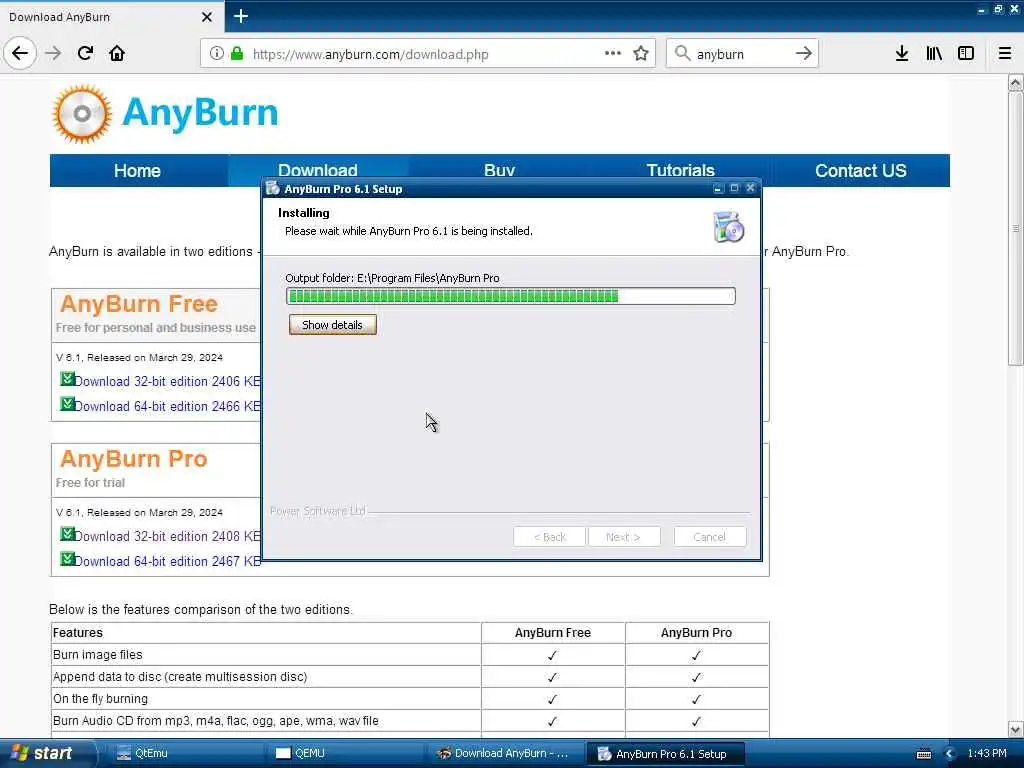Click the 1:43 PM taskbar clock
Viewport: 1024px width, 768px height.
[x=987, y=754]
